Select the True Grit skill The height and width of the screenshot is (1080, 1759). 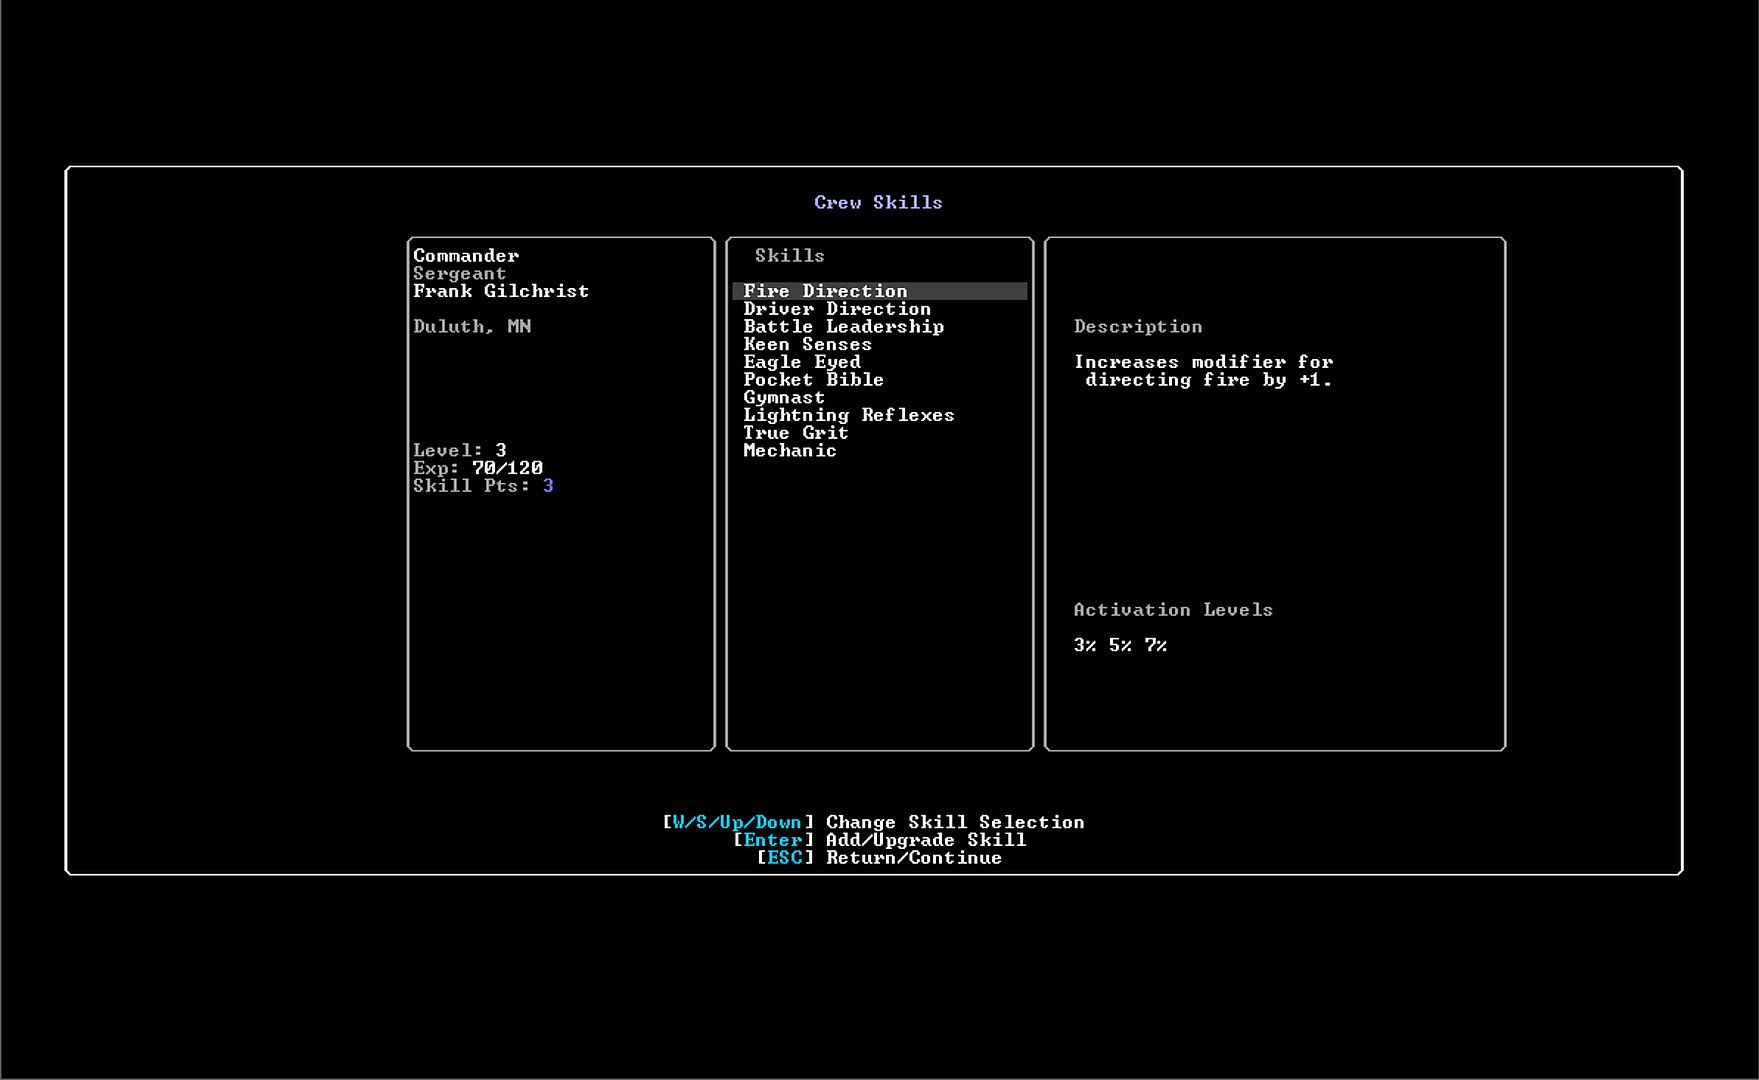[796, 433]
